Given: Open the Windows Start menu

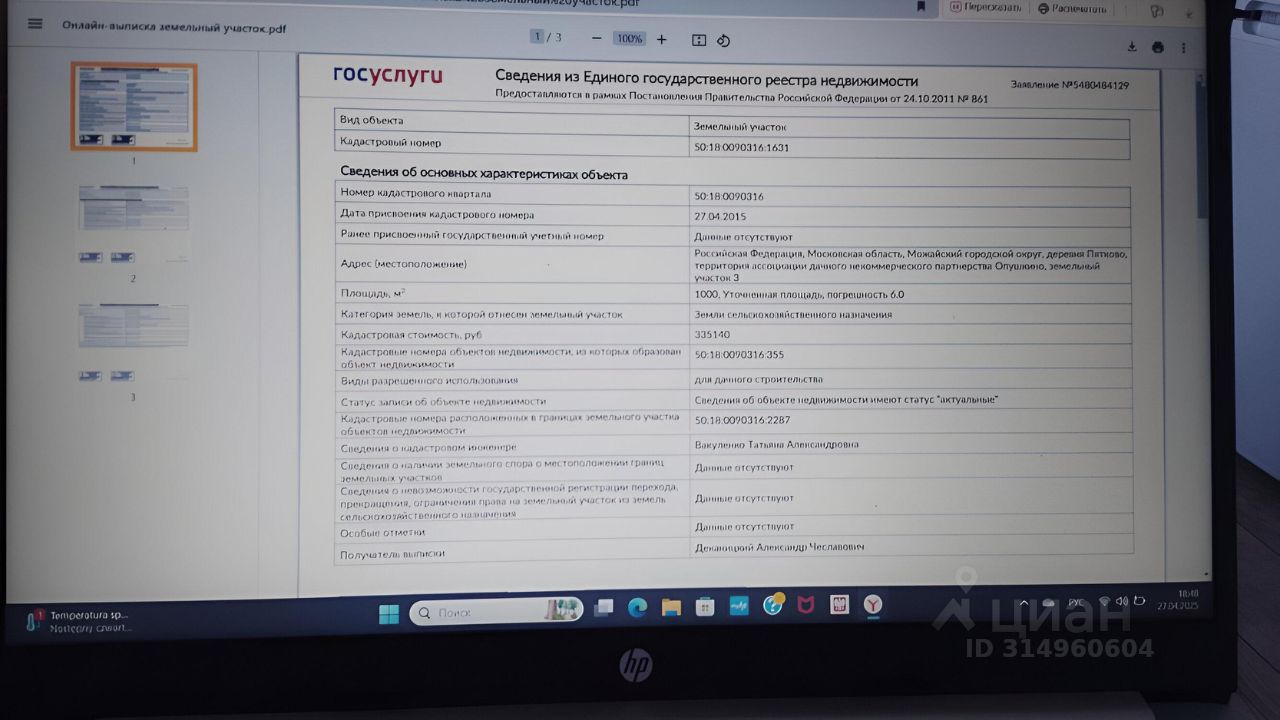Looking at the screenshot, I should coord(389,613).
